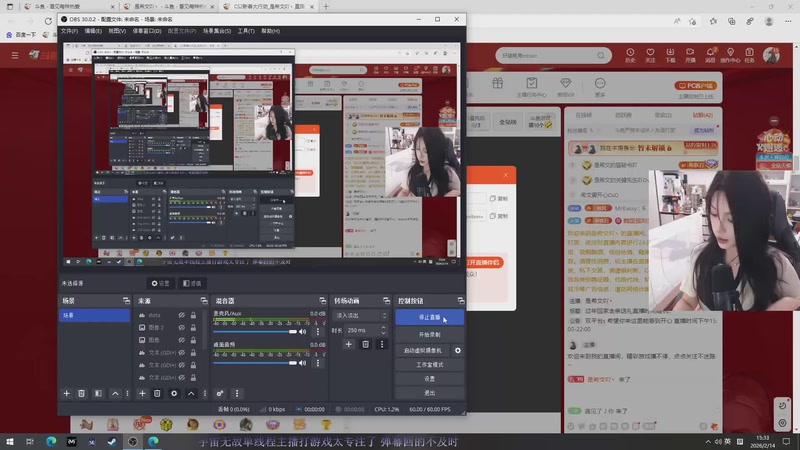Viewport: 800px width, 450px height.
Task: Undock the 转场动画 panel
Action: point(386,301)
